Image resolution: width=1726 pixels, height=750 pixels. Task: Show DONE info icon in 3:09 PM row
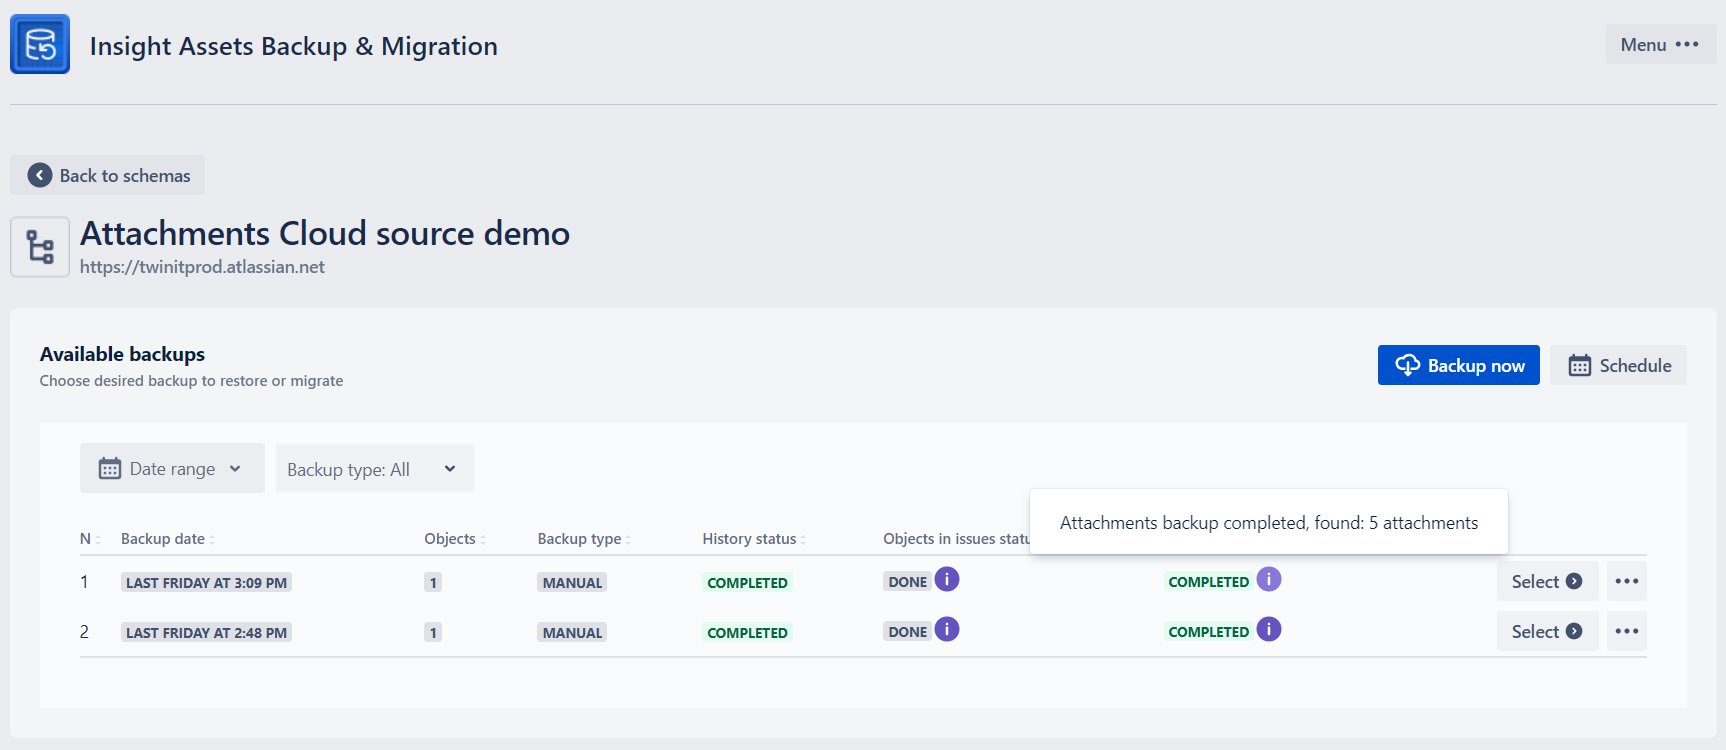(x=947, y=579)
